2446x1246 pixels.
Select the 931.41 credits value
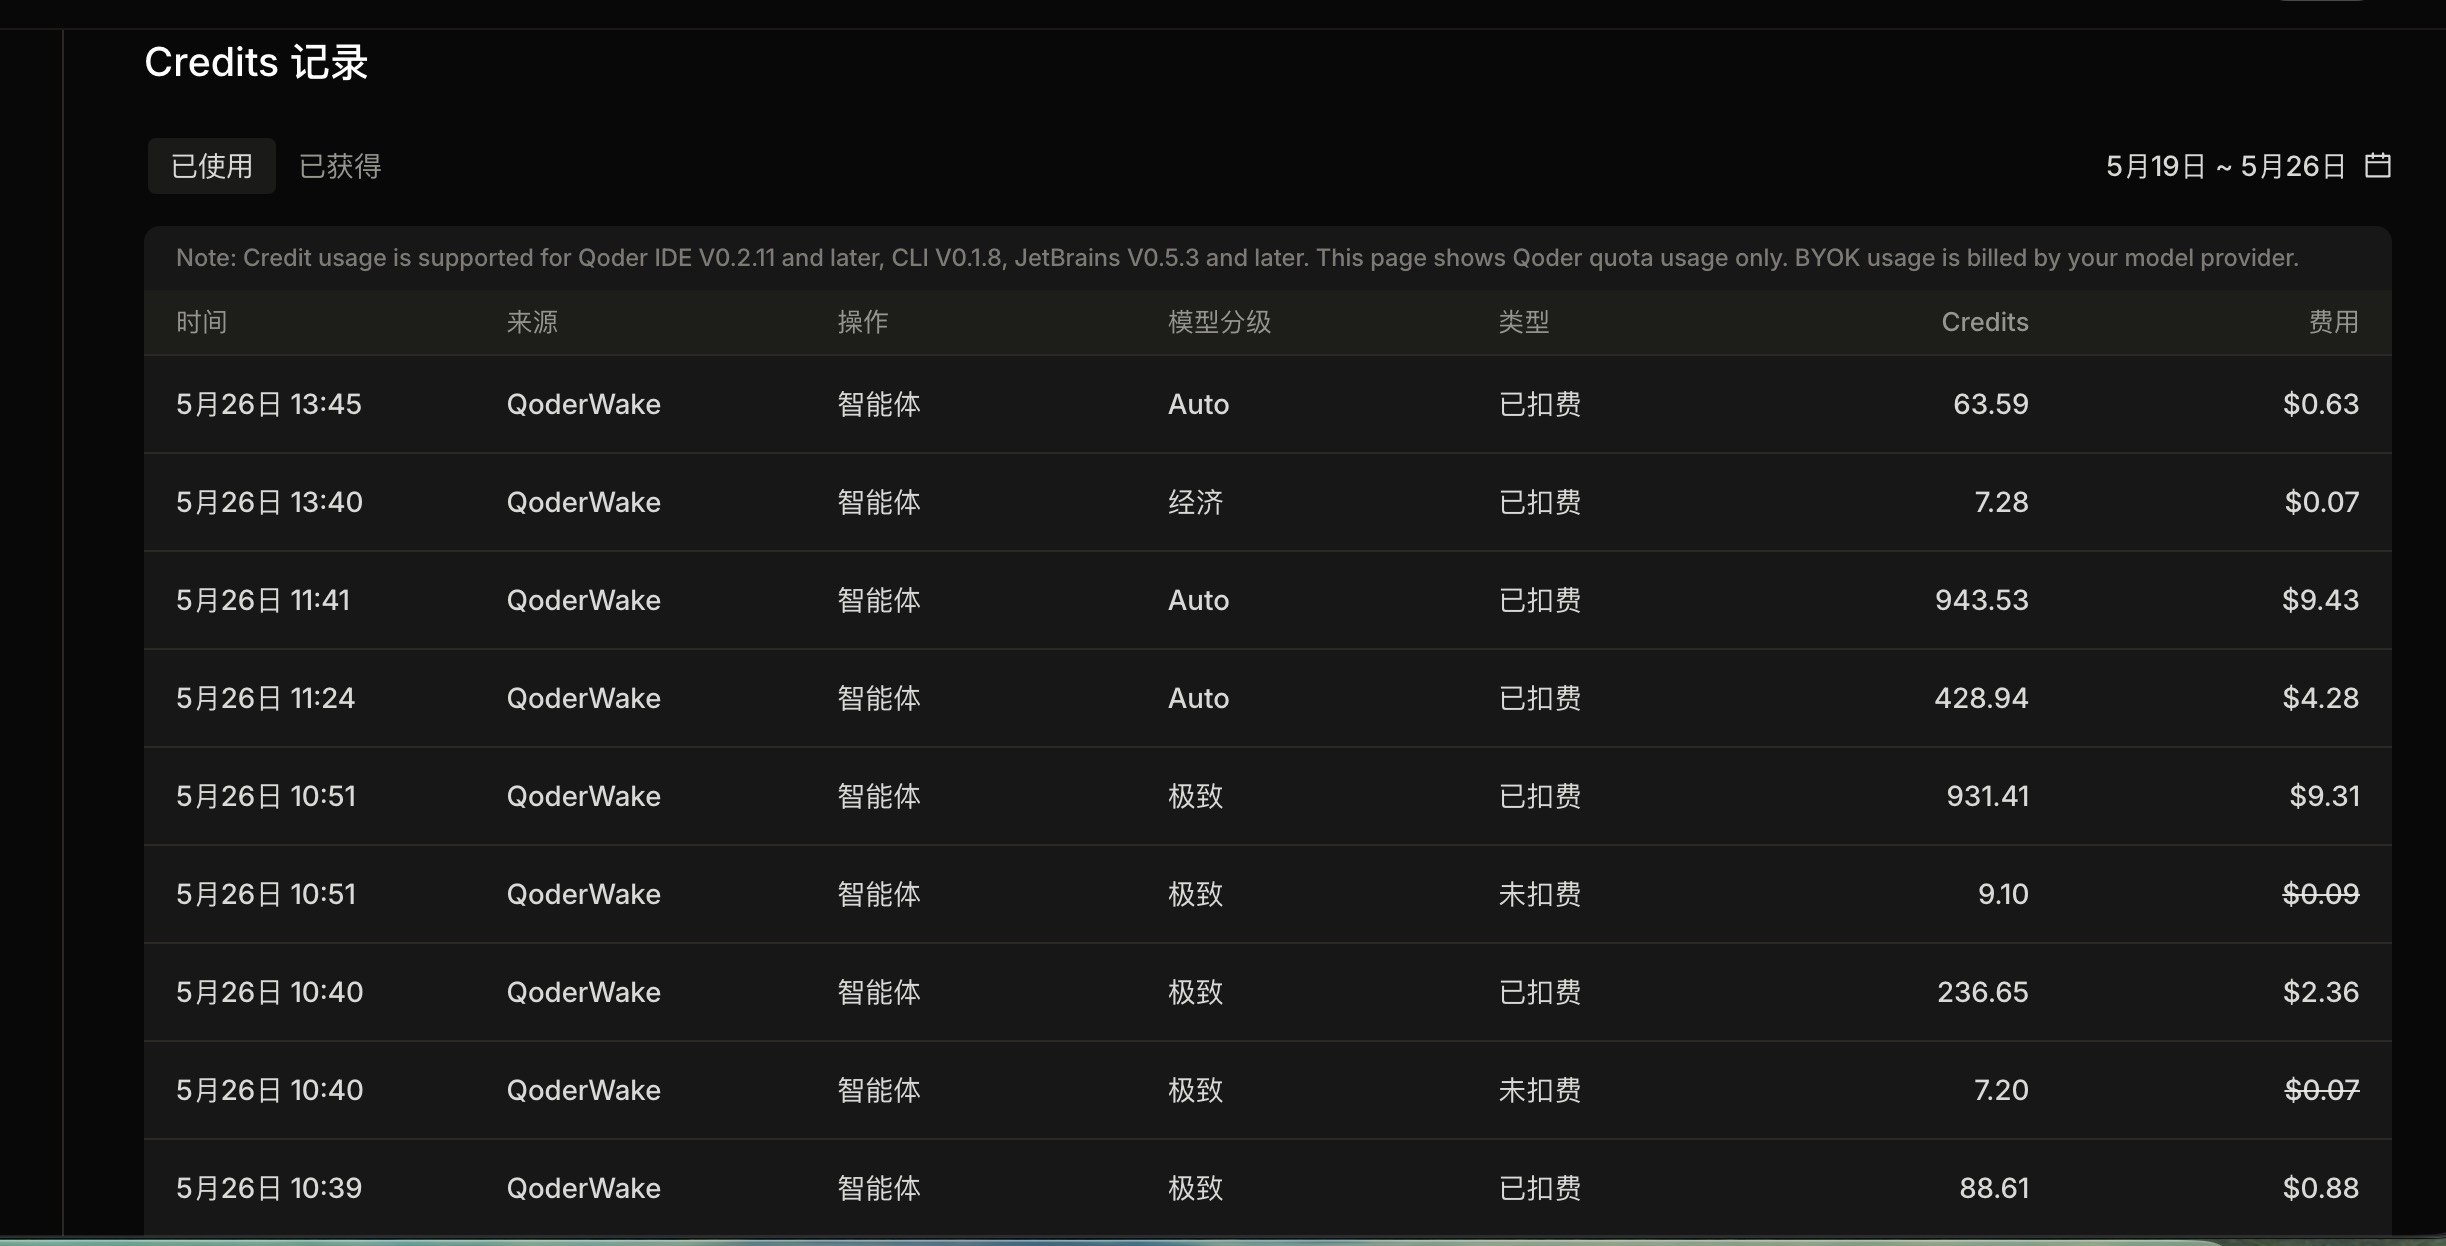tap(1988, 796)
